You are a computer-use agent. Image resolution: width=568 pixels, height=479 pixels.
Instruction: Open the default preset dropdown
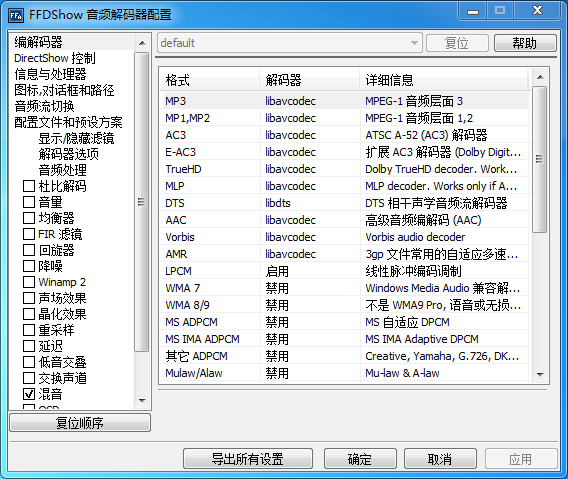point(289,43)
